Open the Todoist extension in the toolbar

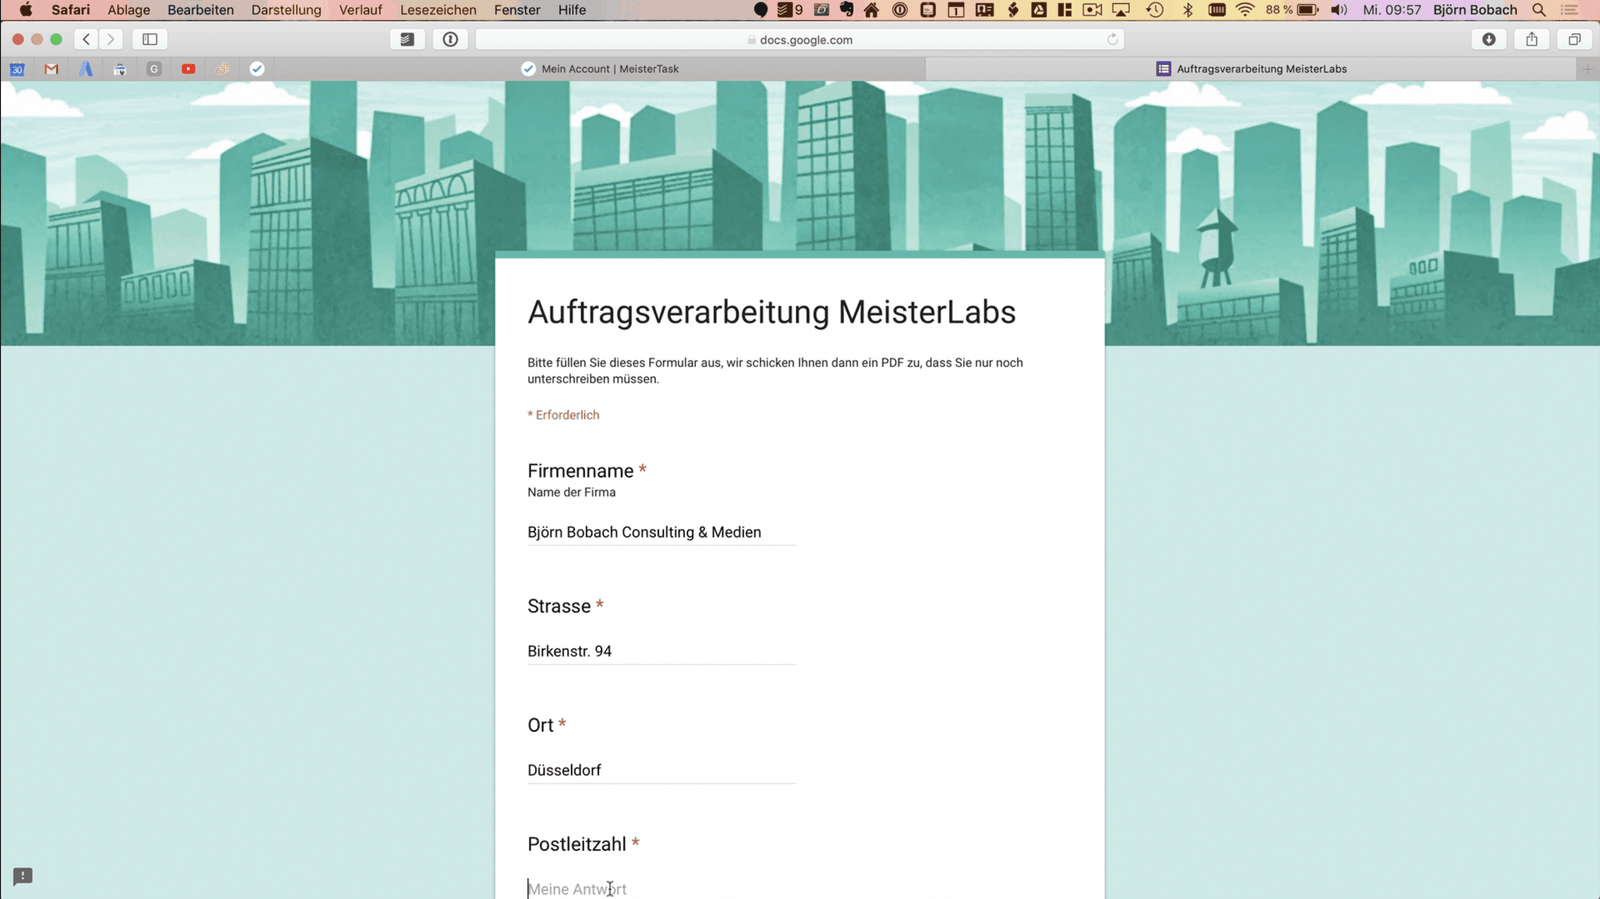point(407,39)
